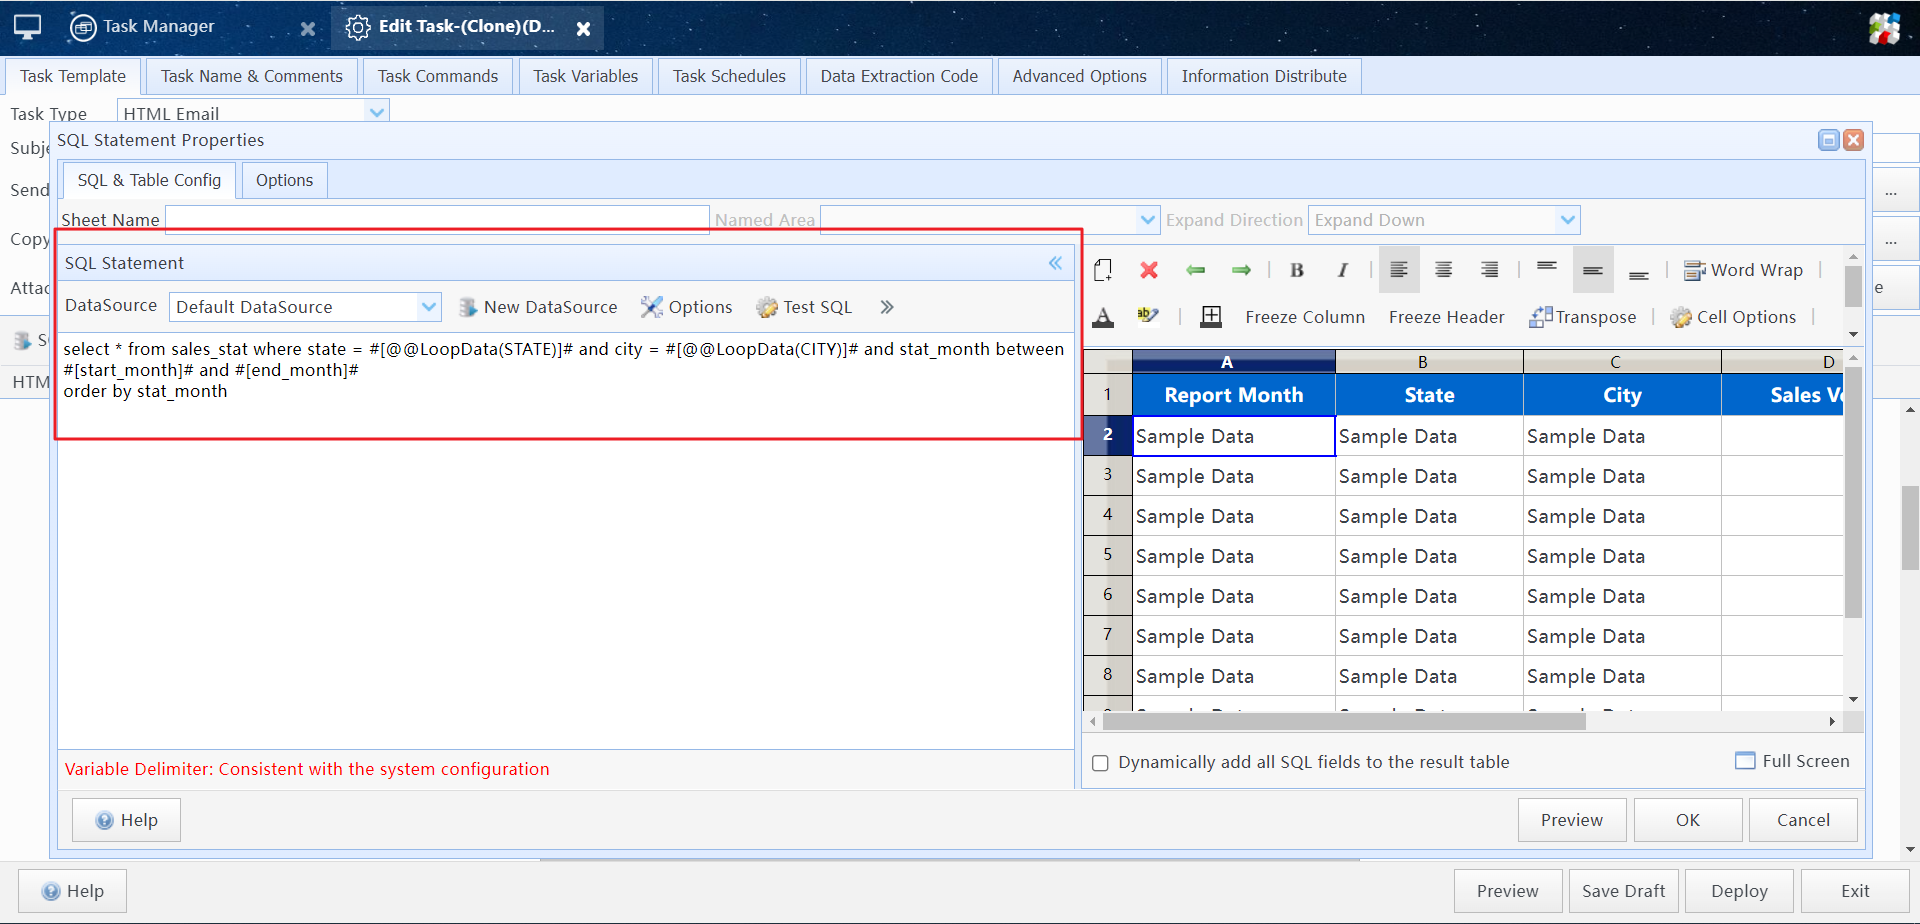
Task: Open the cell borders tool
Action: [x=1210, y=317]
